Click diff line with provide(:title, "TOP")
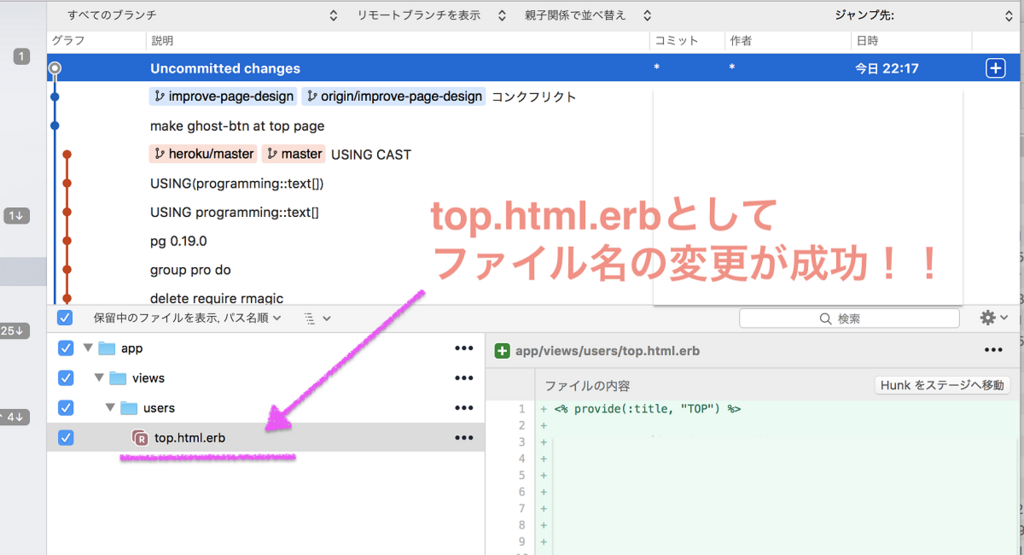This screenshot has height=555, width=1024. click(648, 409)
